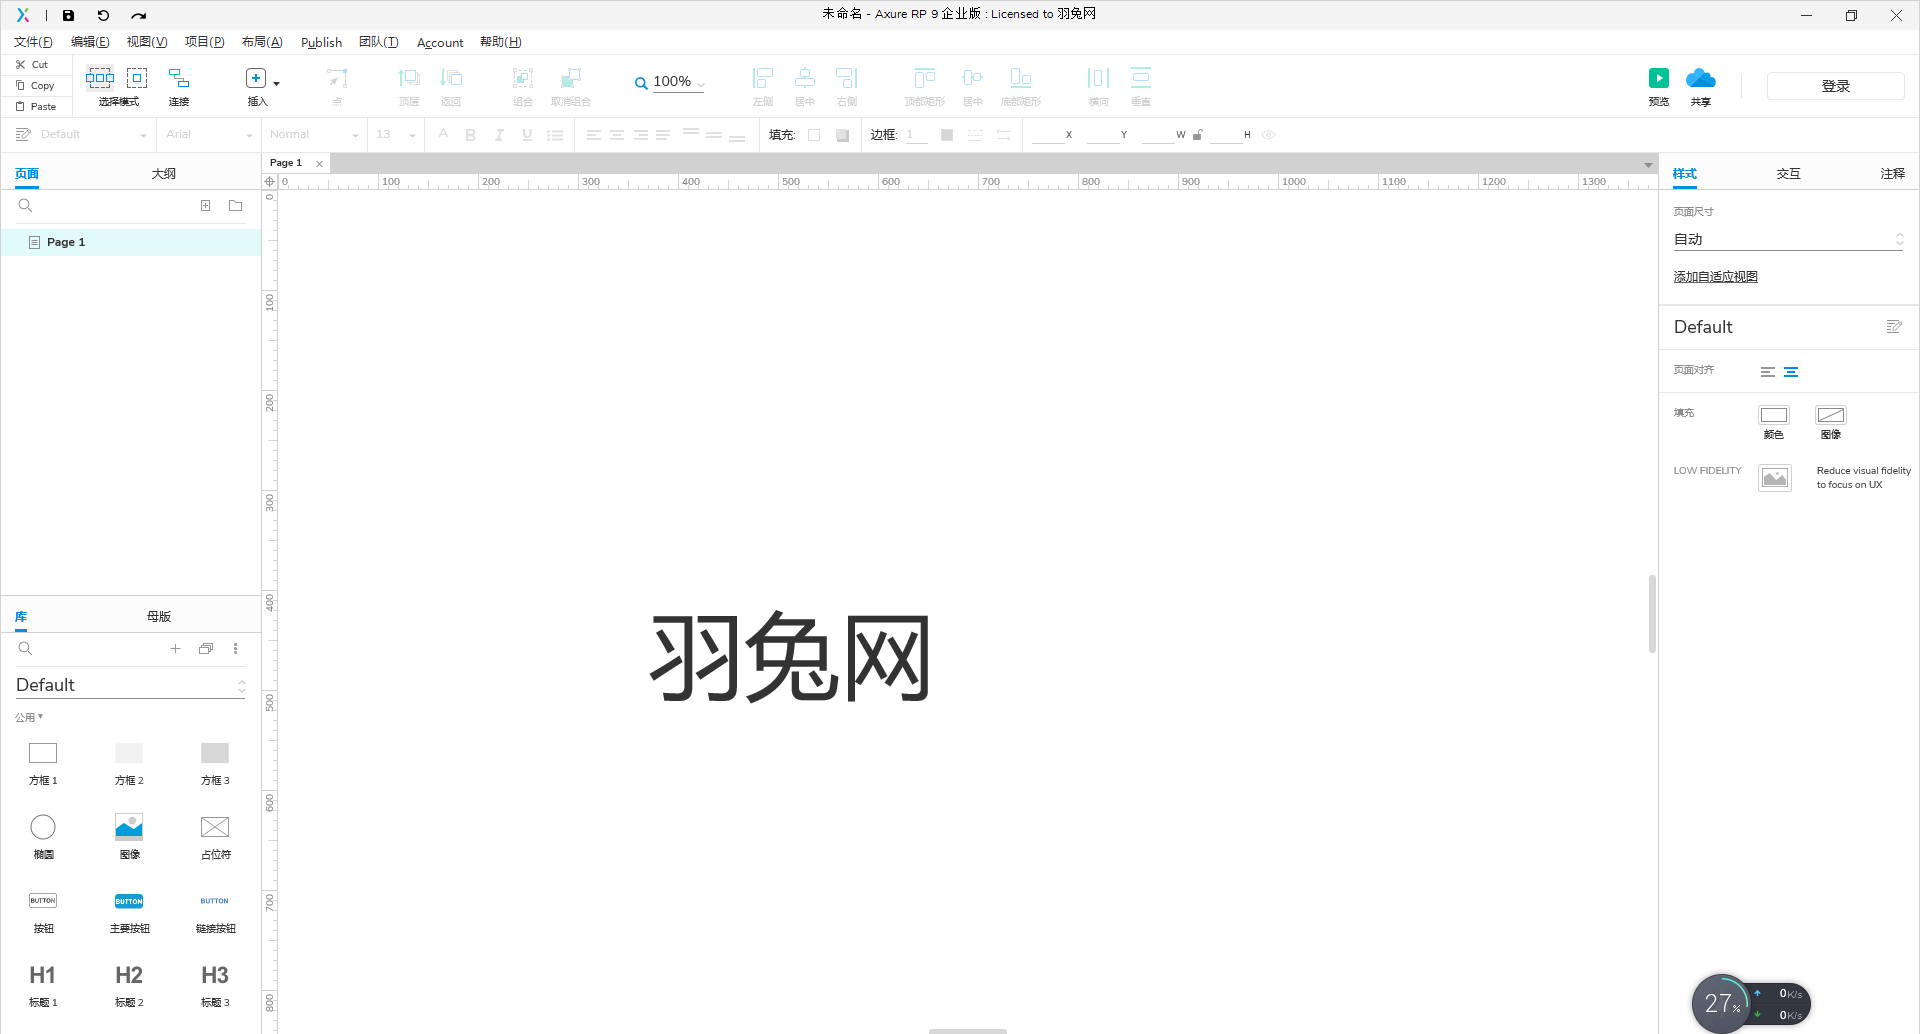
Task: Click the library options three-dot icon
Action: click(x=236, y=648)
